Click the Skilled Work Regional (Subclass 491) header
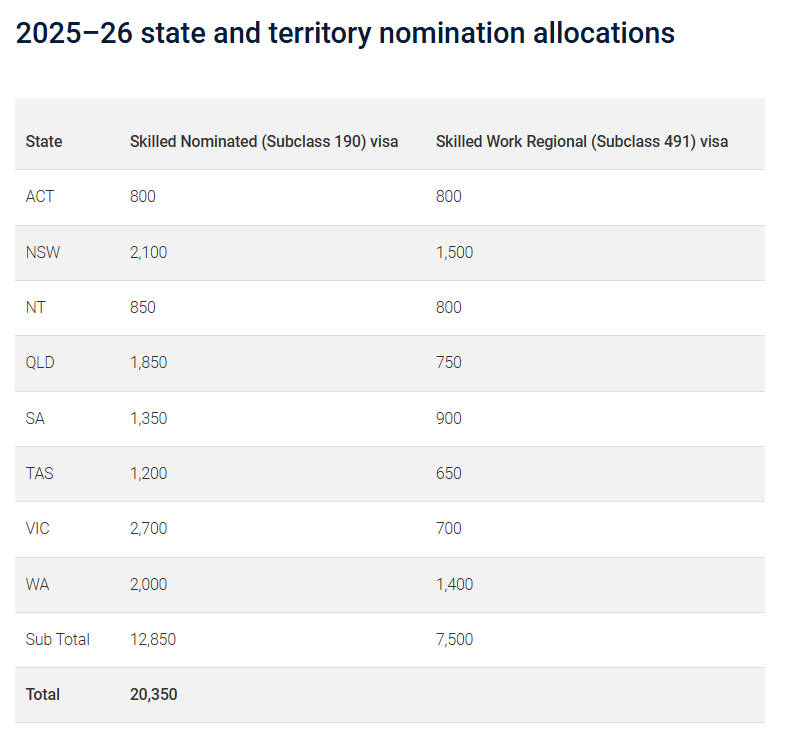This screenshot has width=786, height=743. (581, 141)
